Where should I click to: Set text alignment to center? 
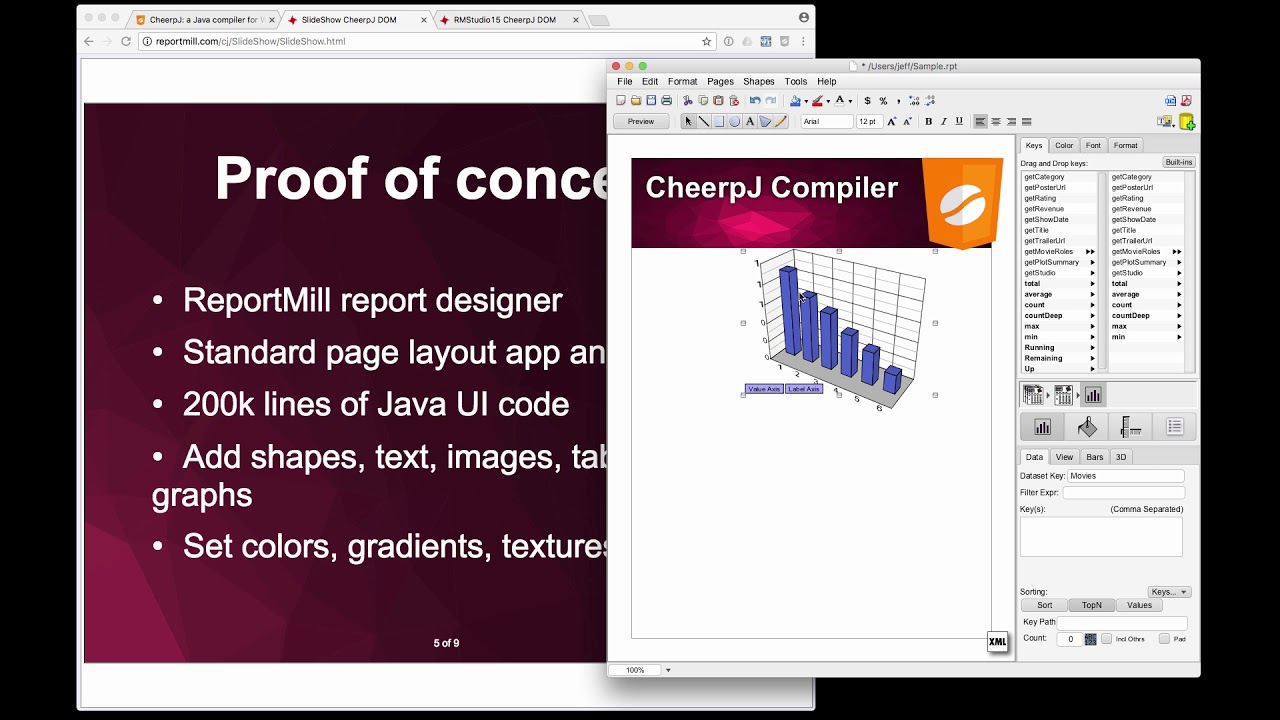996,121
